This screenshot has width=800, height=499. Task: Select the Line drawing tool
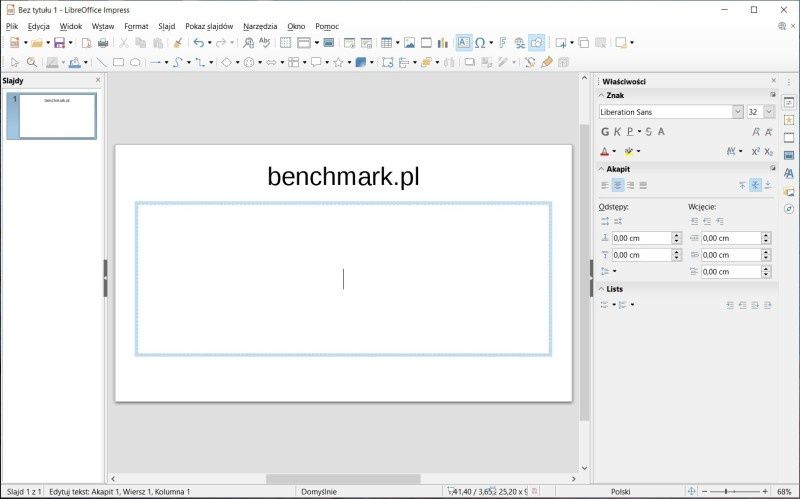pos(102,62)
